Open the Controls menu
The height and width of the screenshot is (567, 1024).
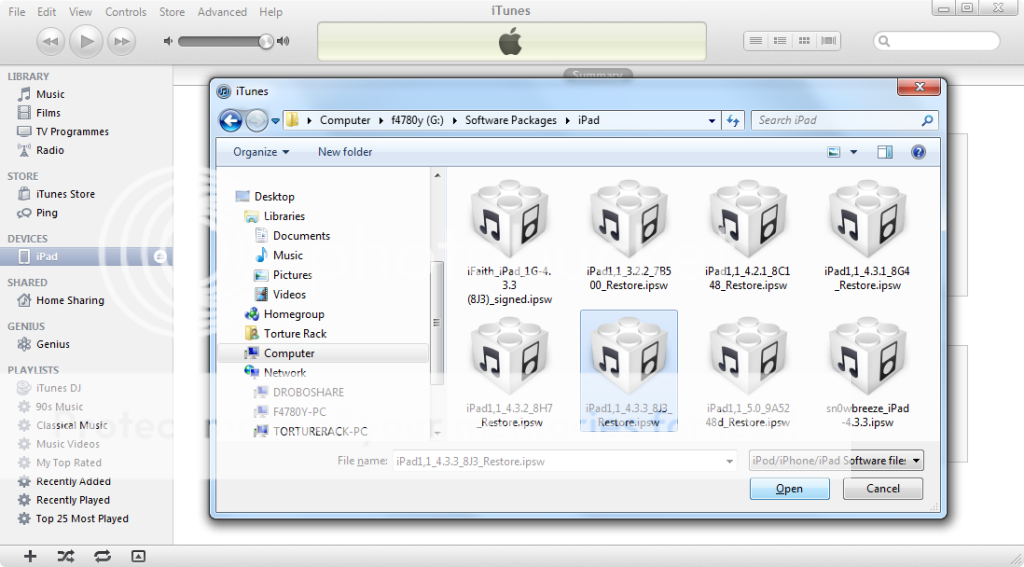pos(126,12)
